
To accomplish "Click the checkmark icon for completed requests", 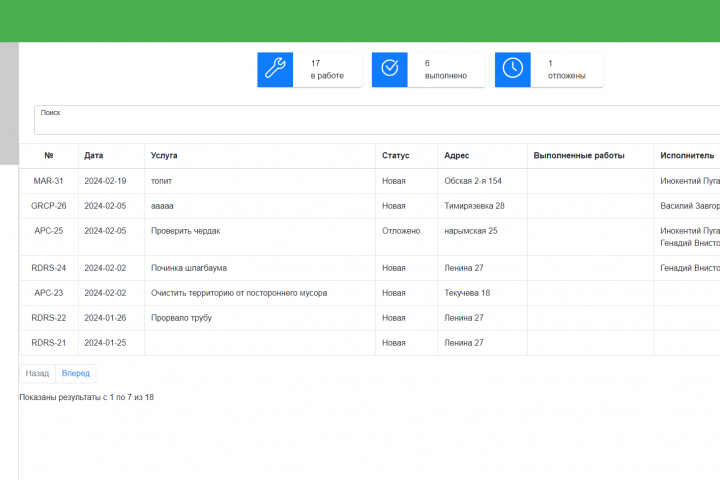I will tap(389, 69).
